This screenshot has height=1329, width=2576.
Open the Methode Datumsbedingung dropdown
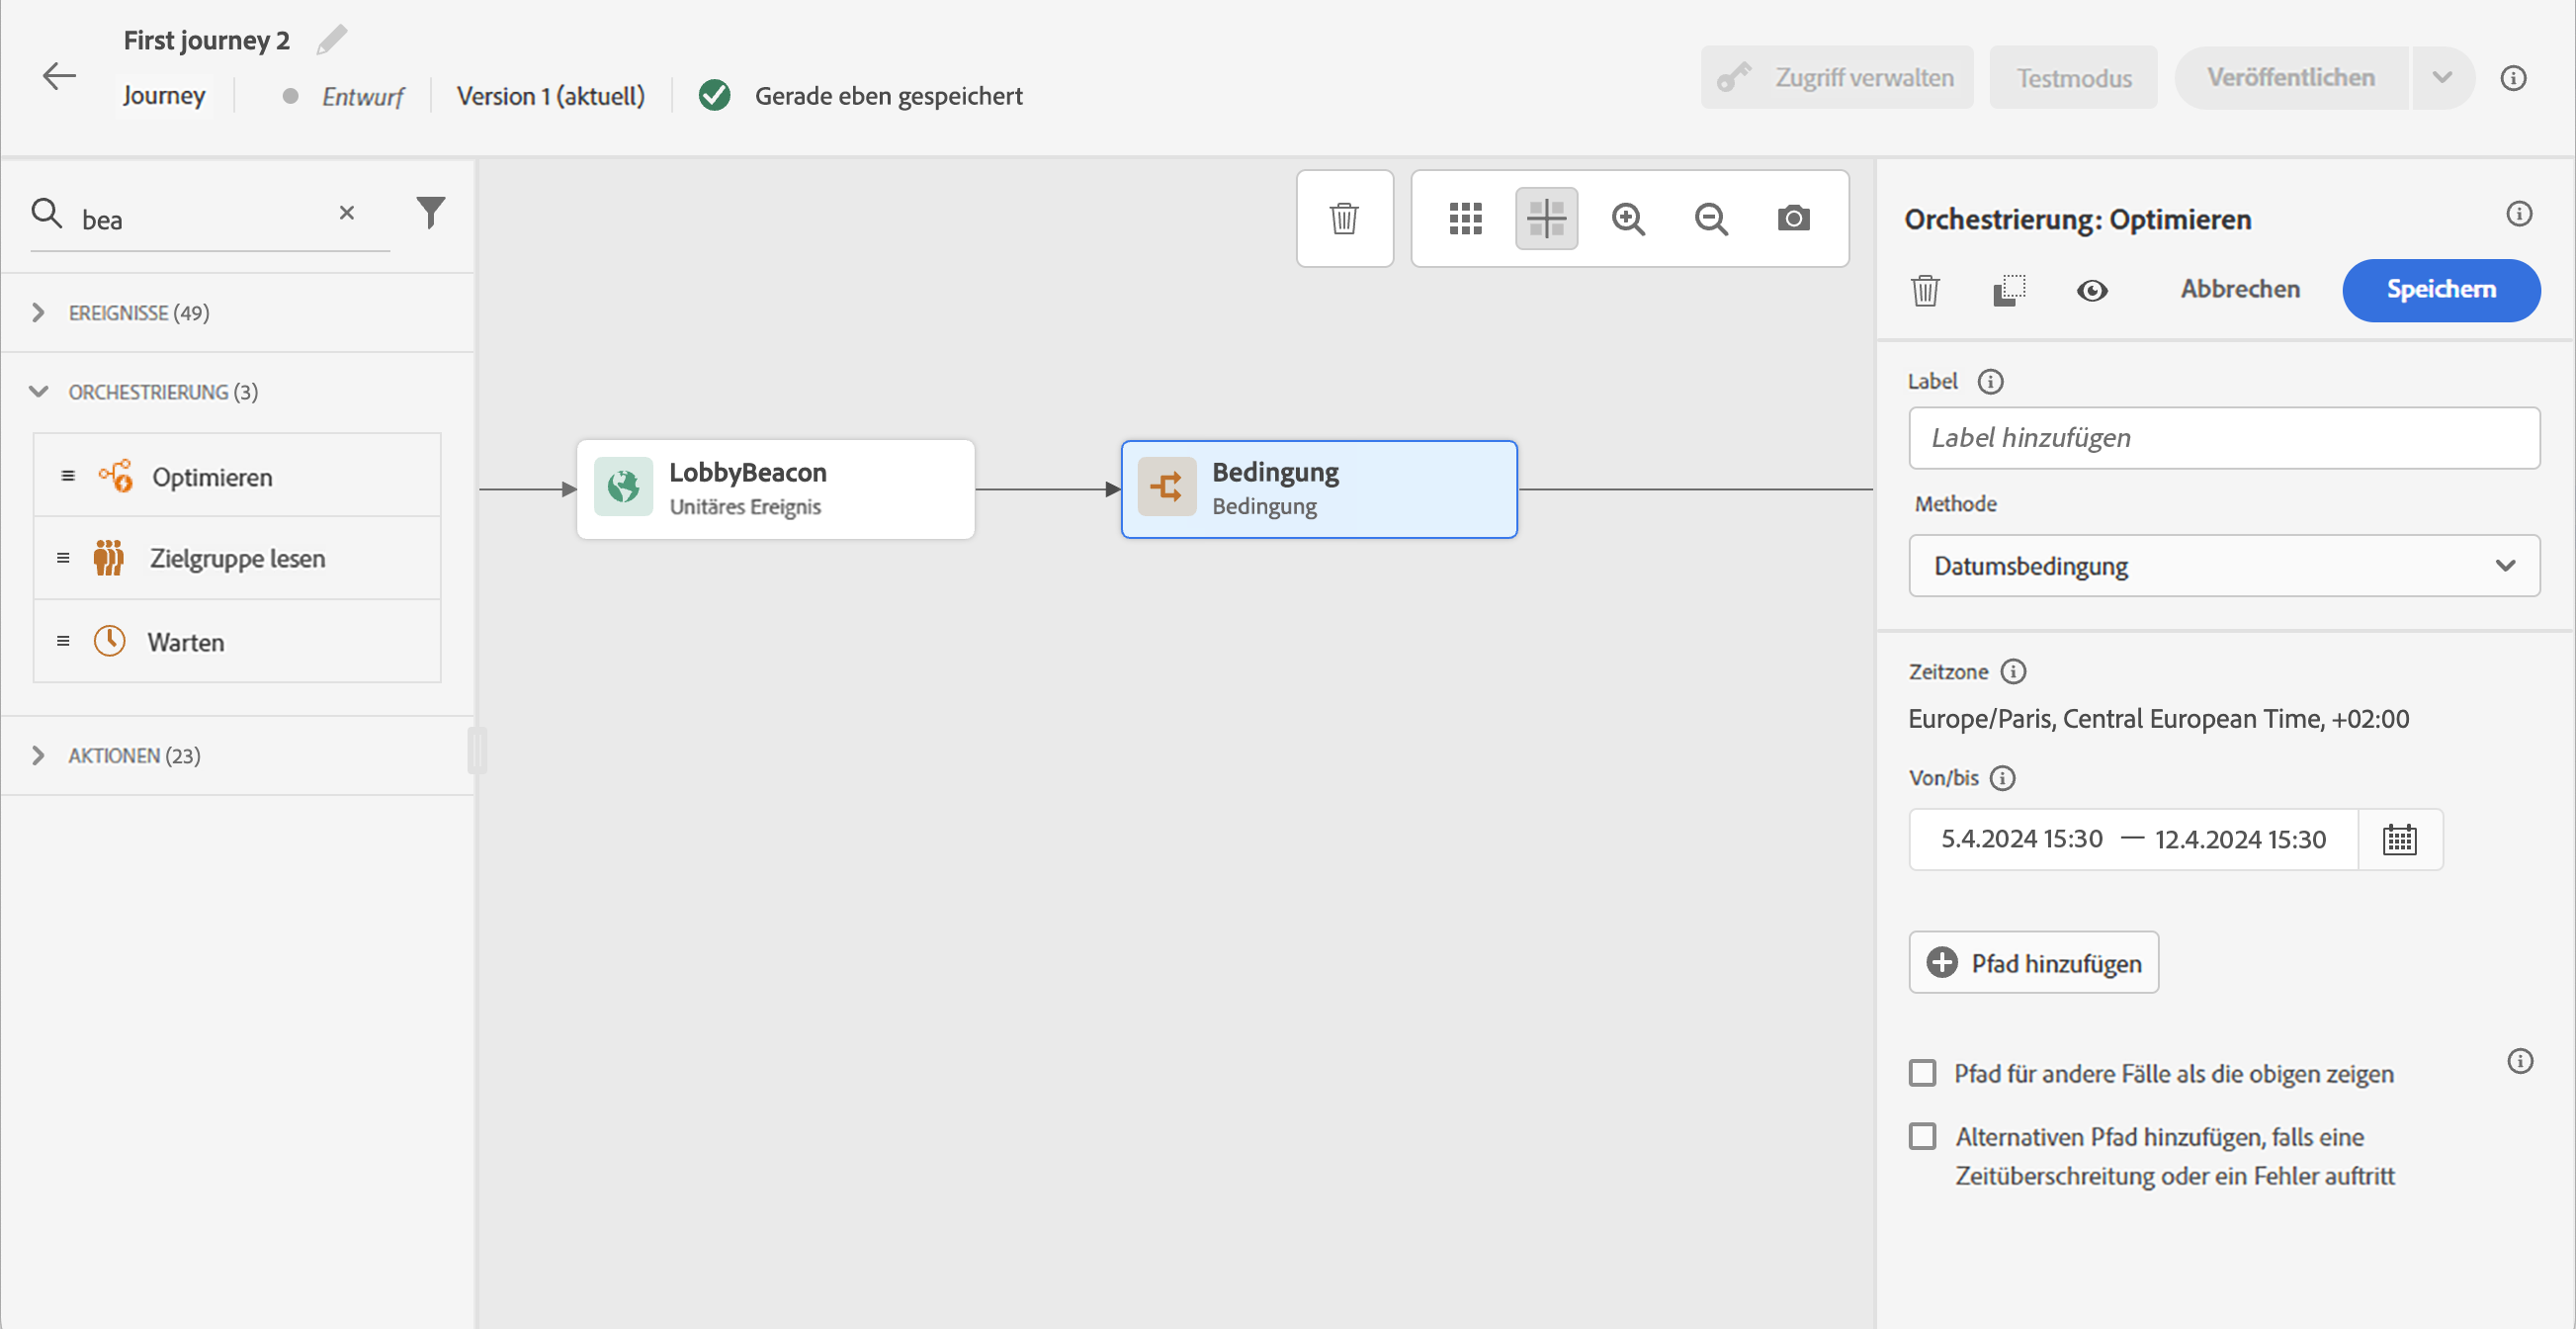(x=2223, y=566)
